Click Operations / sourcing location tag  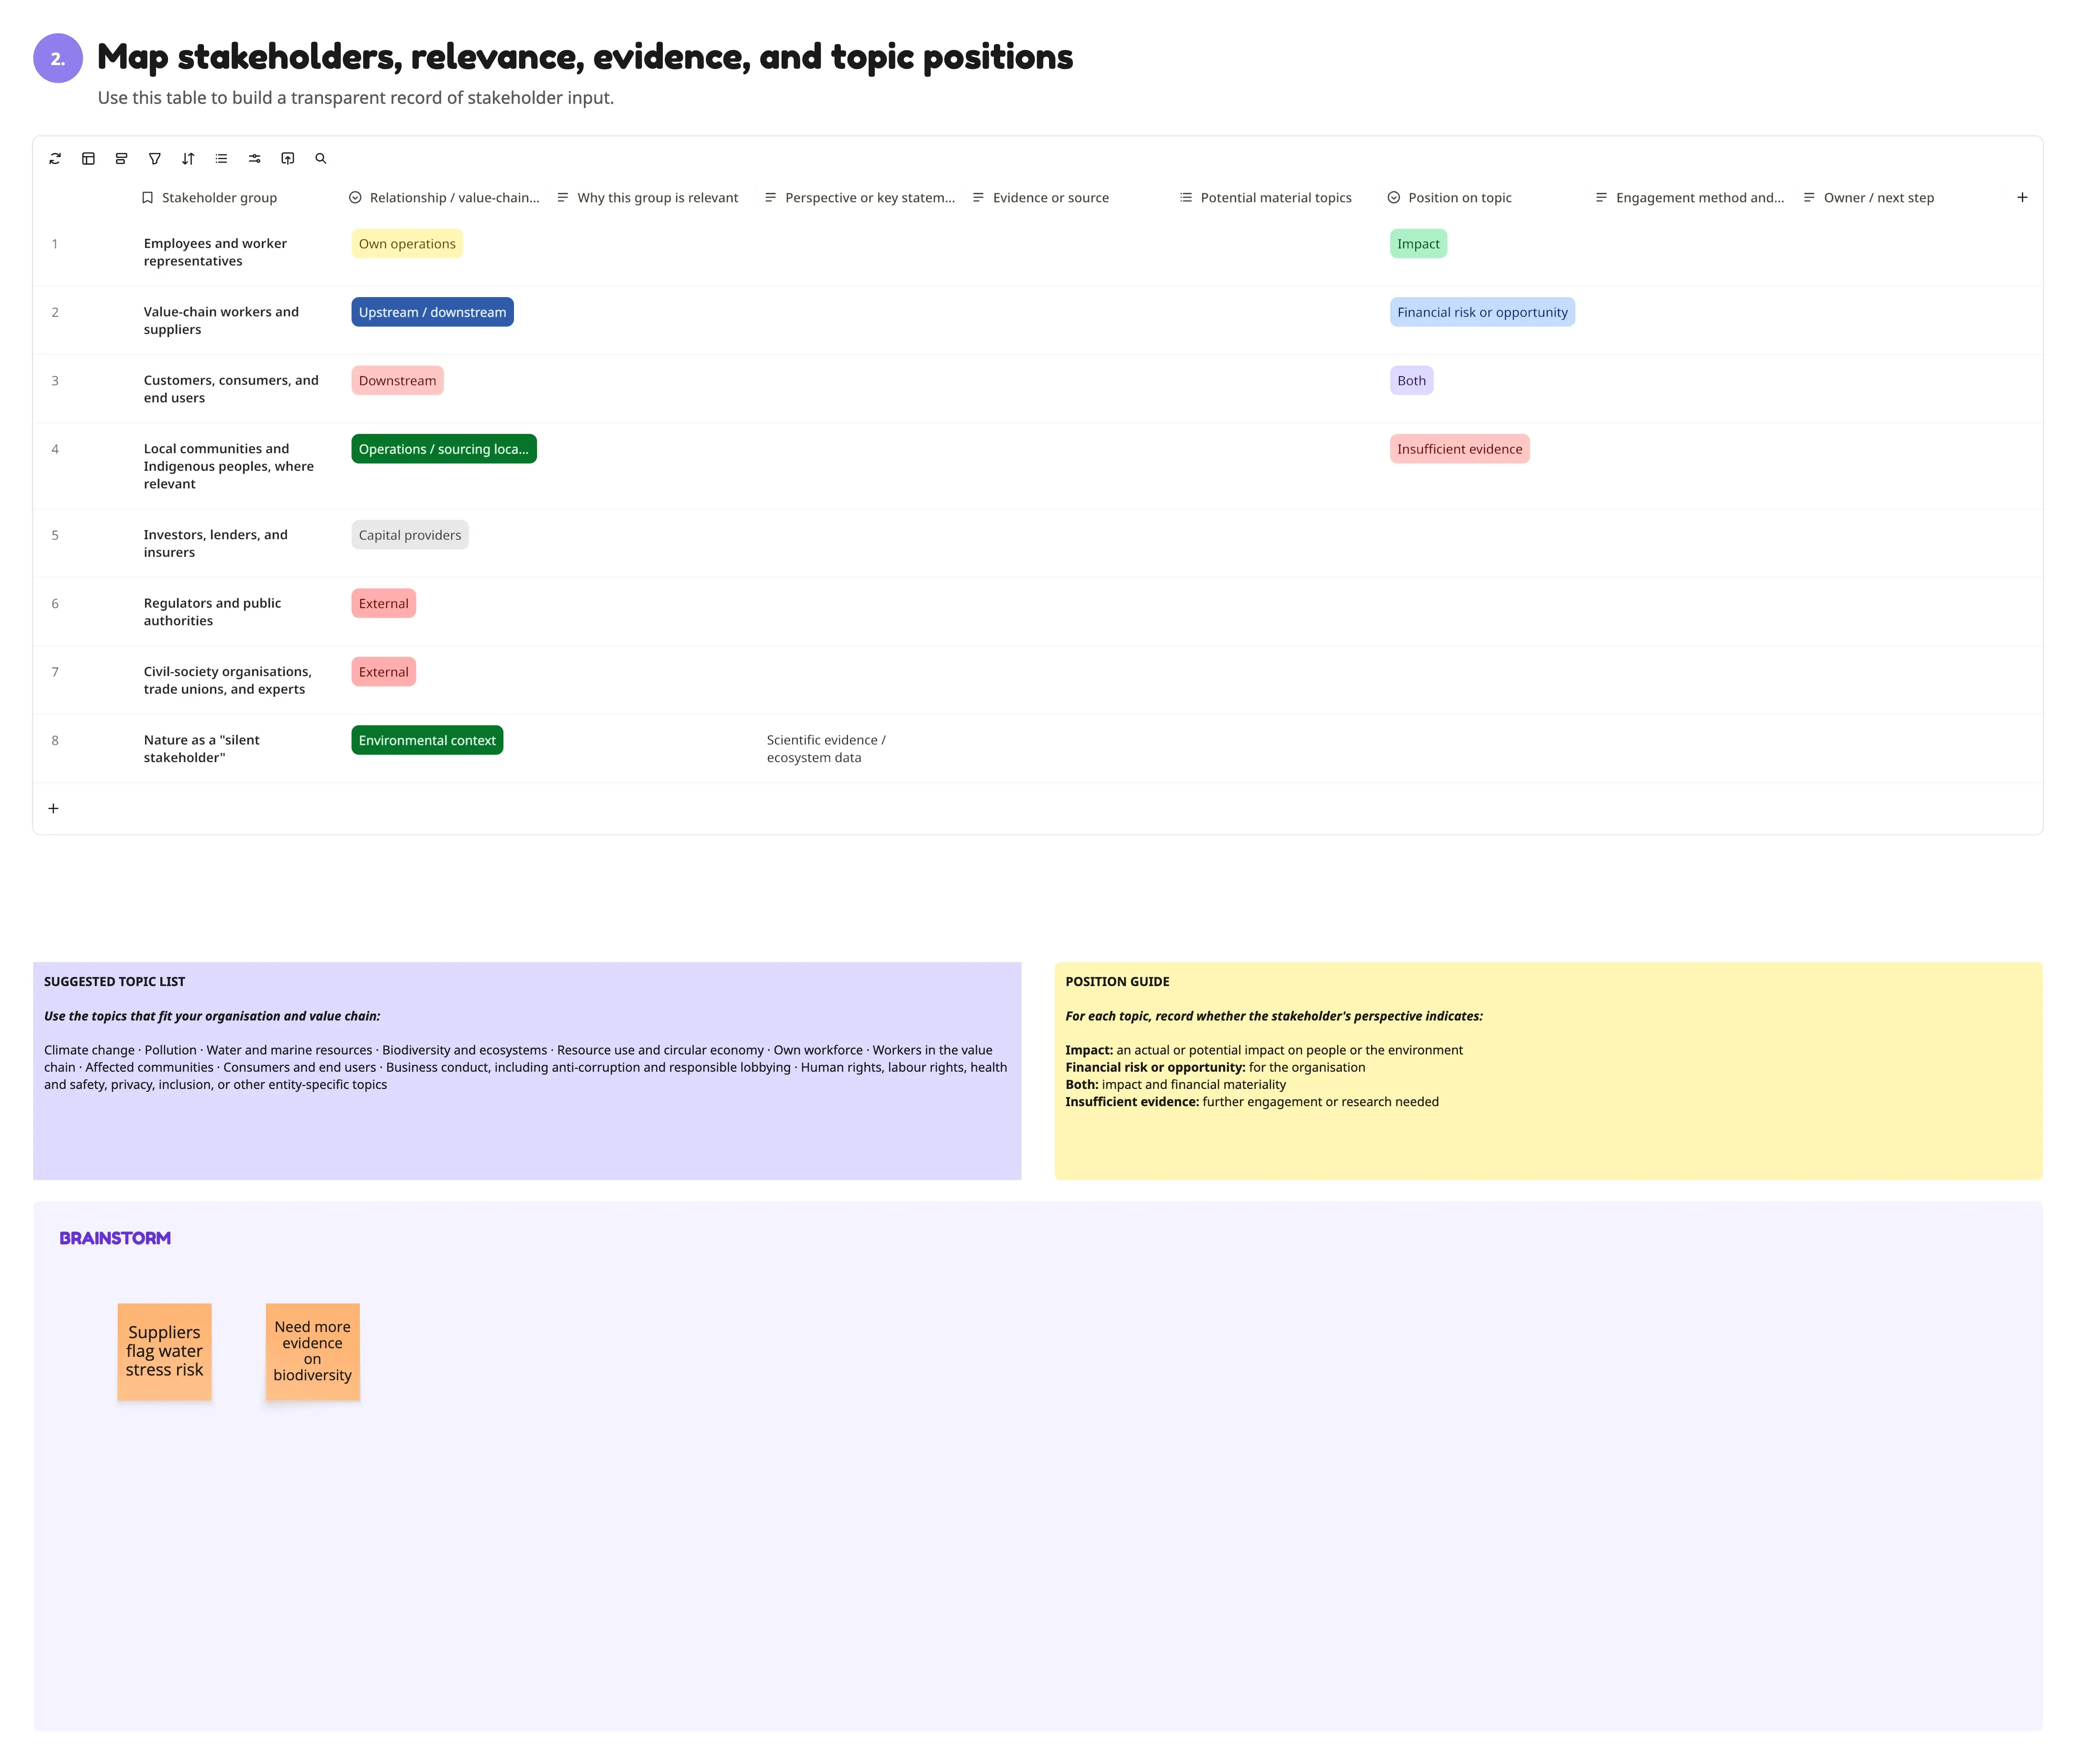click(x=444, y=449)
